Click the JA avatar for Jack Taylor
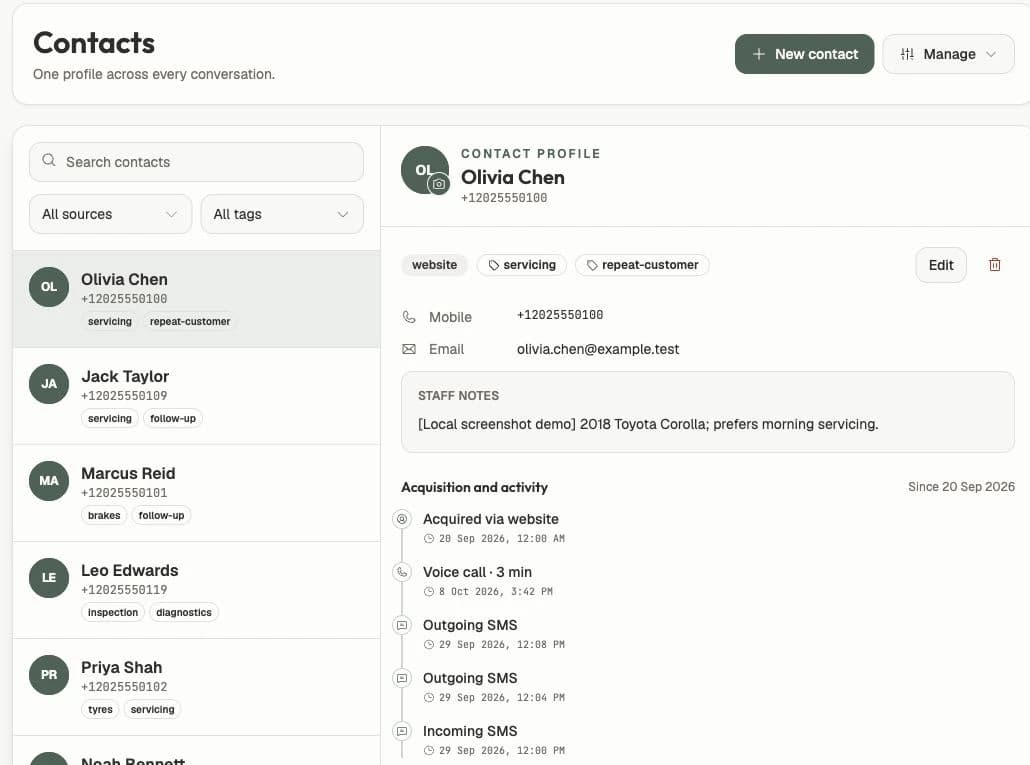This screenshot has height=765, width=1030. pos(49,384)
